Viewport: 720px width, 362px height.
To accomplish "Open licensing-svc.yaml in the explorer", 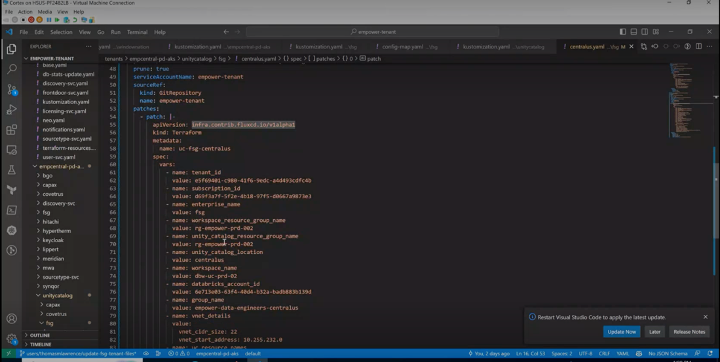I will coord(64,111).
